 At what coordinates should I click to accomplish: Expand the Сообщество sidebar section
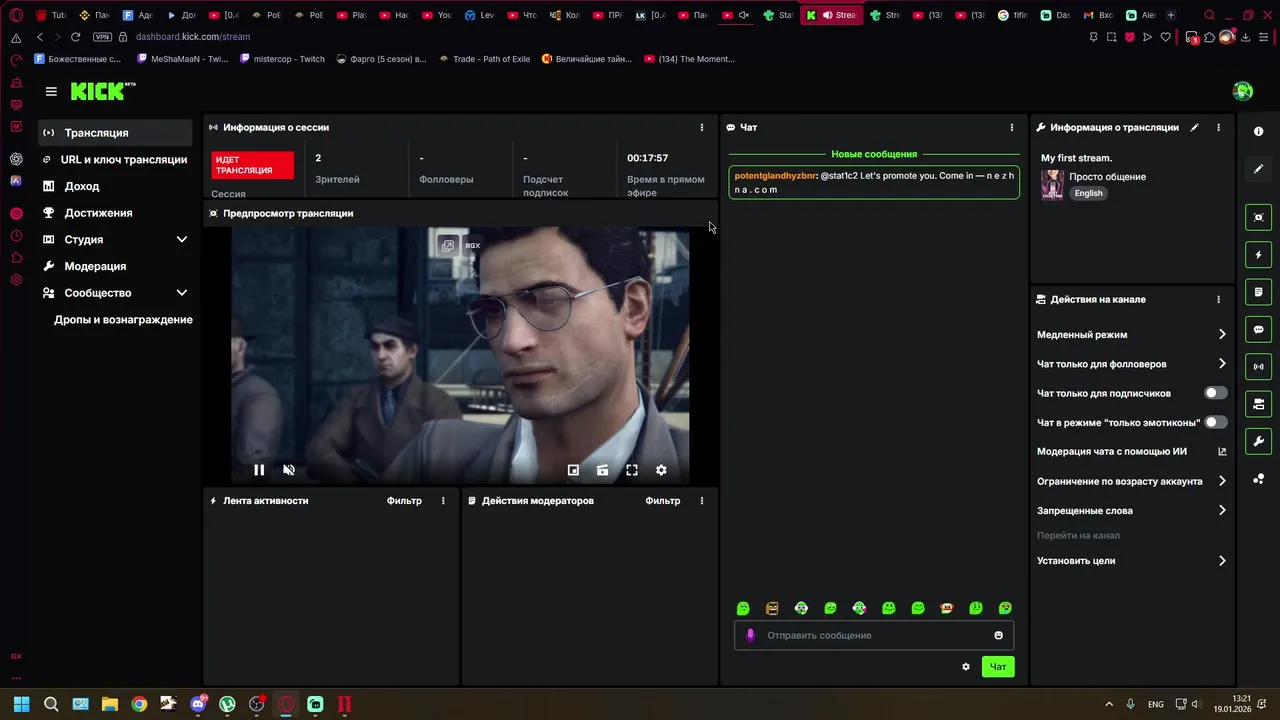182,293
